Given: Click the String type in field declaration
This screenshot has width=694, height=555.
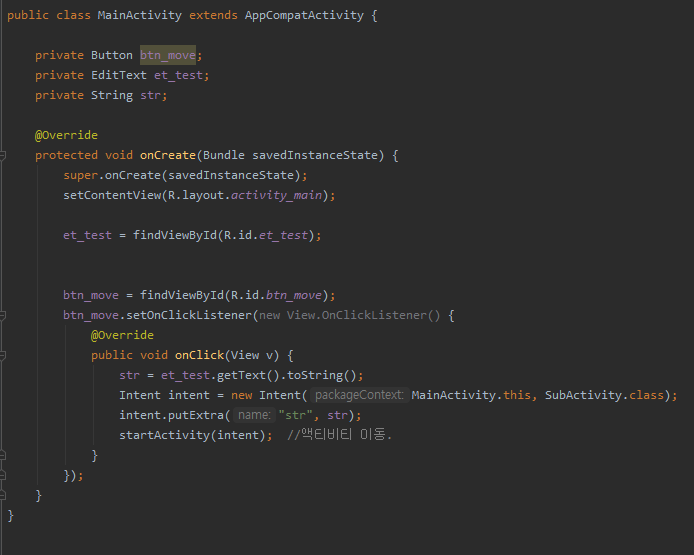Looking at the screenshot, I should click(x=112, y=96).
